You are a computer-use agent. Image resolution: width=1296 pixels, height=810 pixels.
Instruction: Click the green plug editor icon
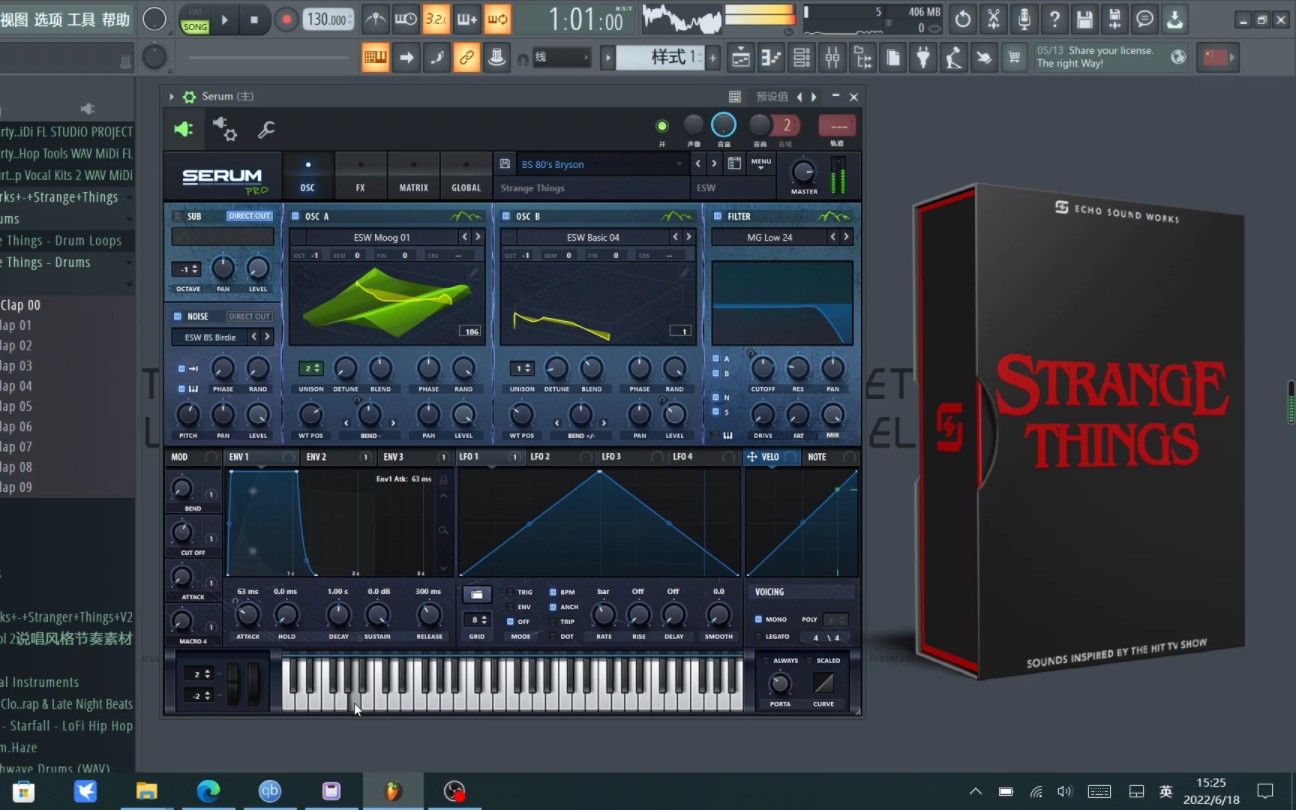click(x=184, y=129)
